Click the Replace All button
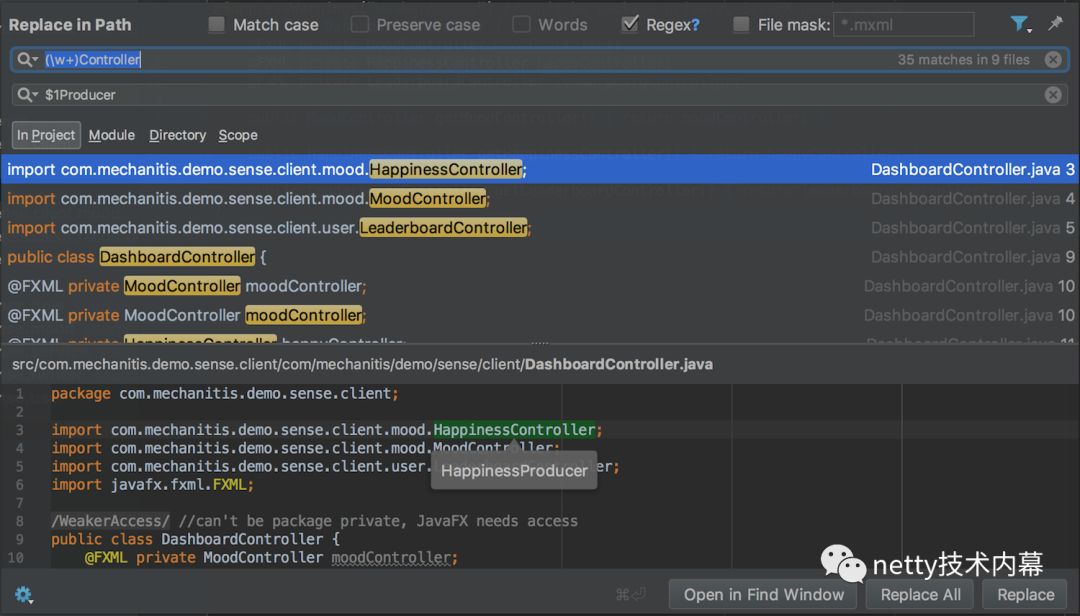Viewport: 1080px width, 616px height. 920,594
